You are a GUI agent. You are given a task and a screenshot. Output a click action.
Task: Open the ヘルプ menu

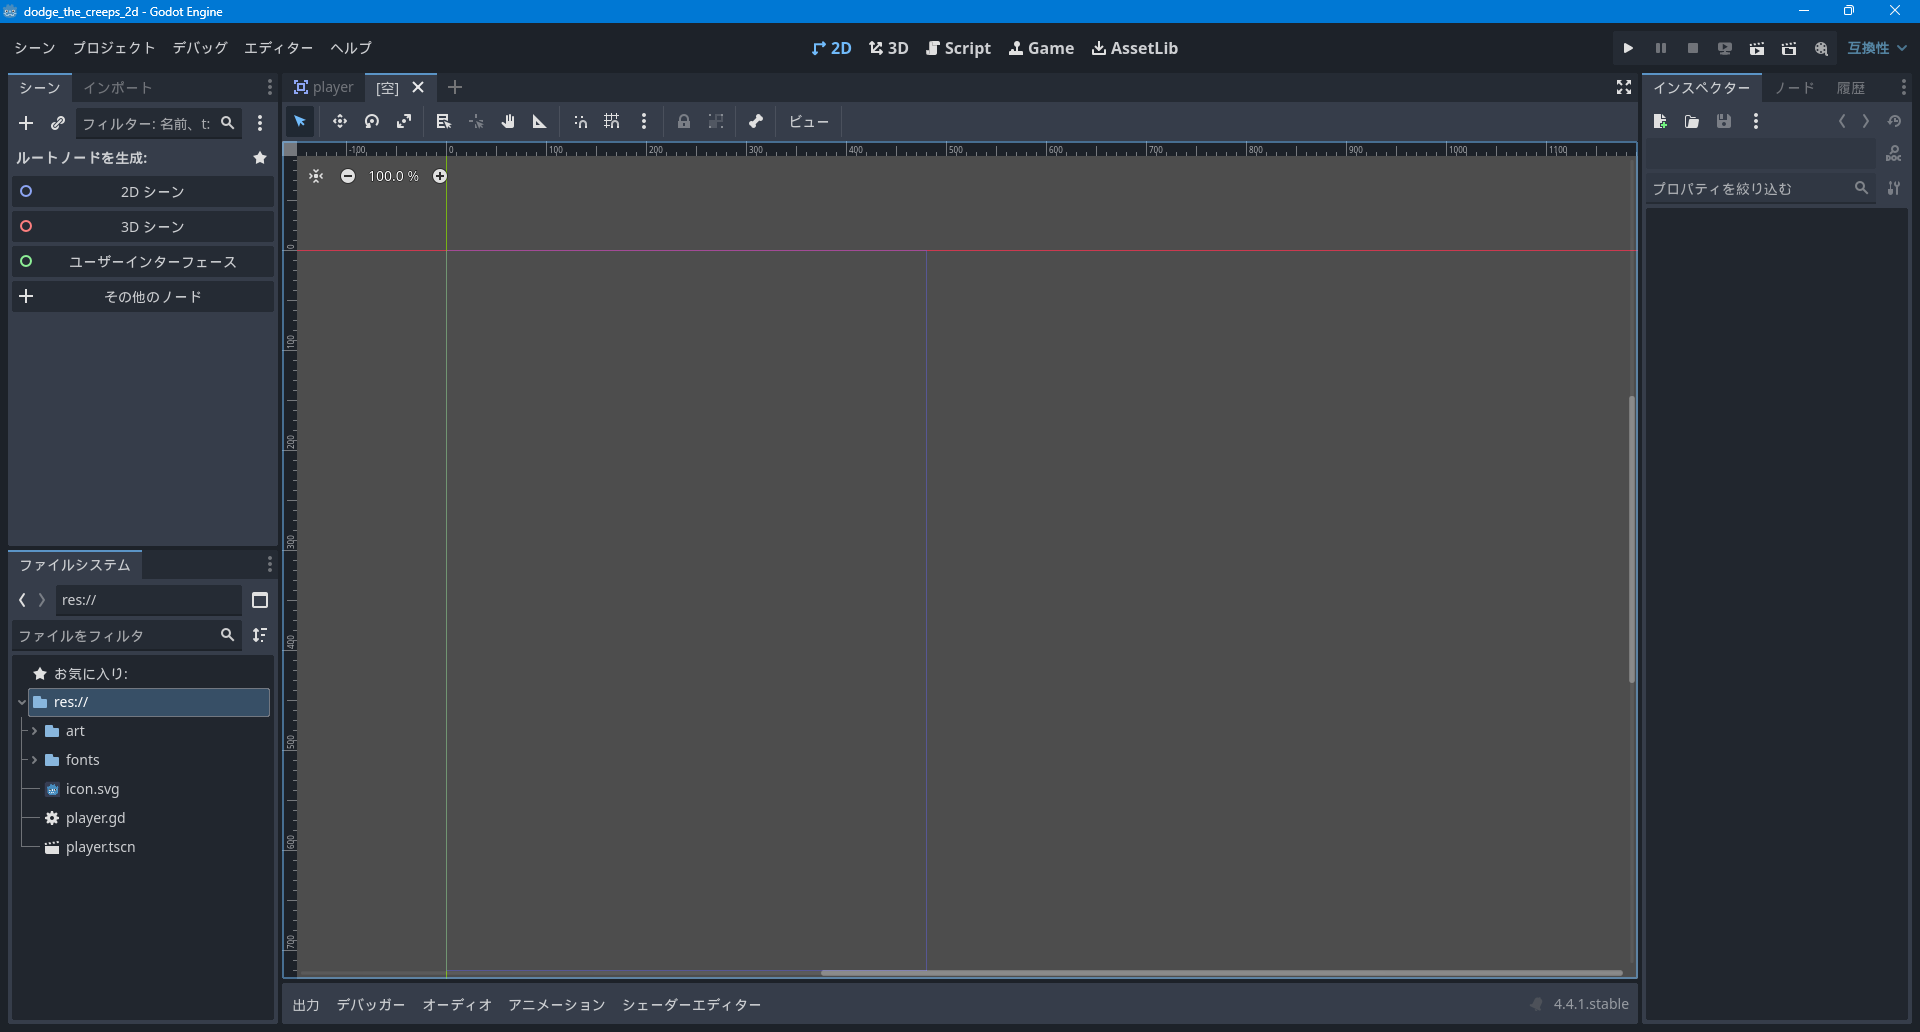click(351, 48)
